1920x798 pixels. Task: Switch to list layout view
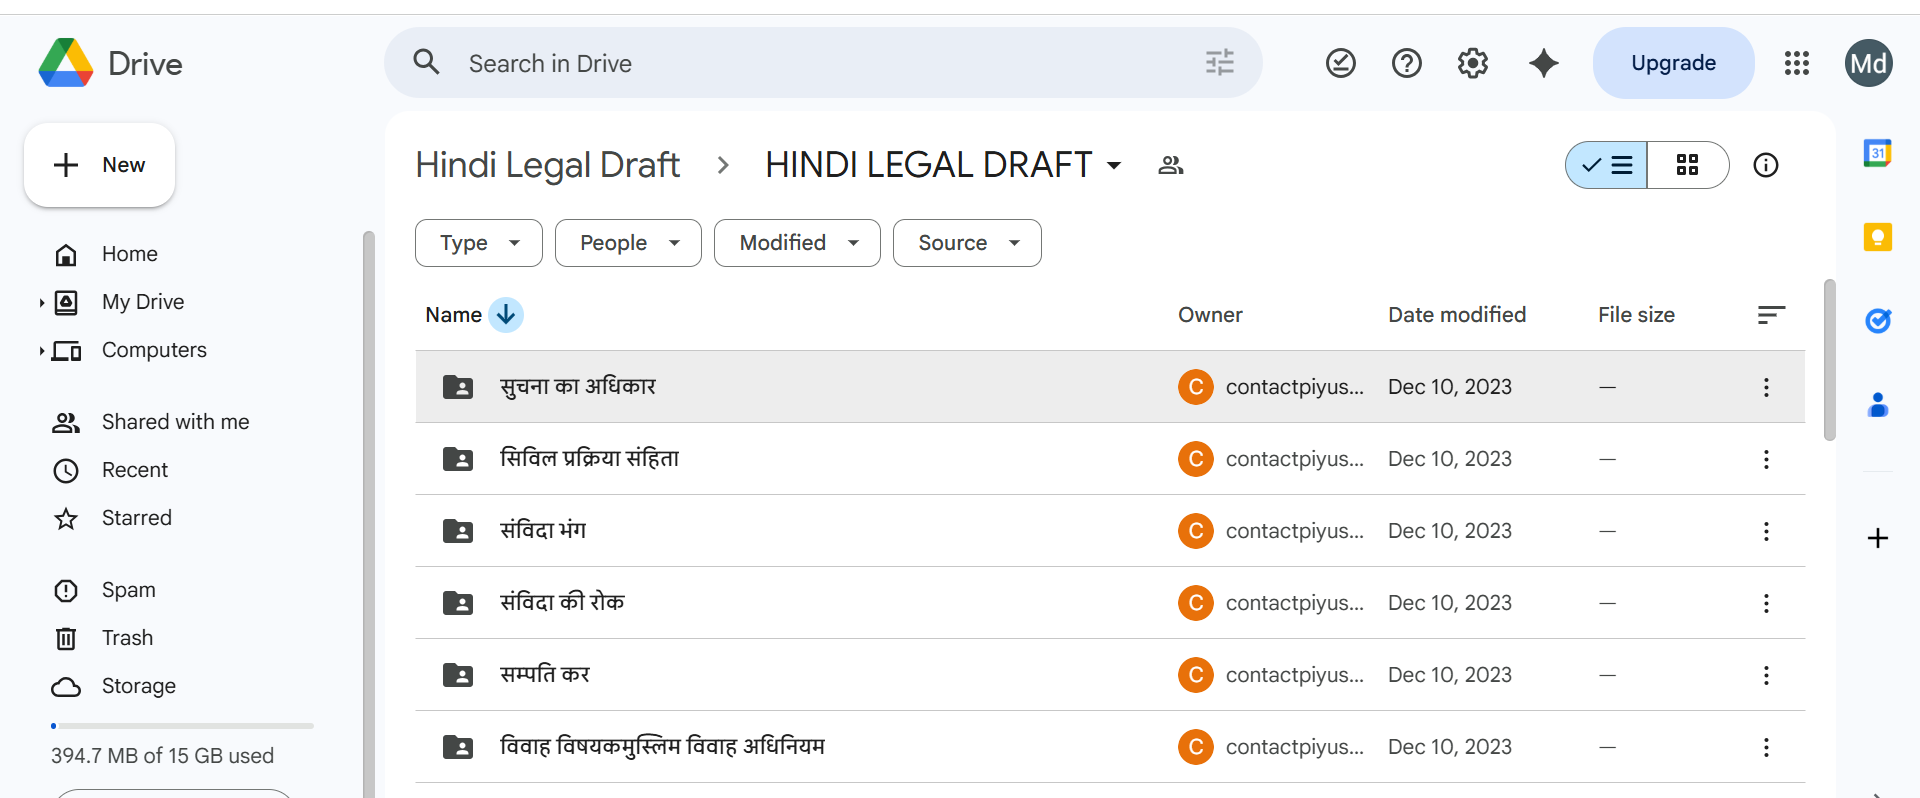1607,165
